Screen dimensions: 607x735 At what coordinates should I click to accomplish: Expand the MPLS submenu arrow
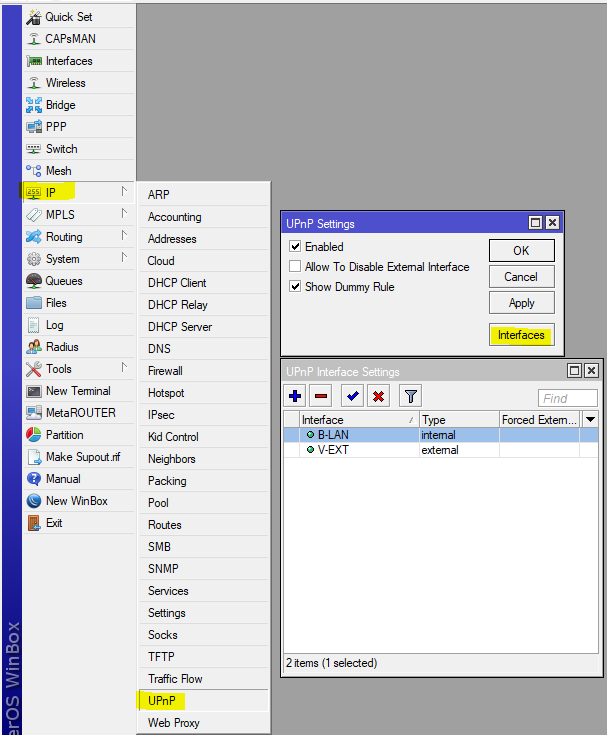(x=124, y=213)
